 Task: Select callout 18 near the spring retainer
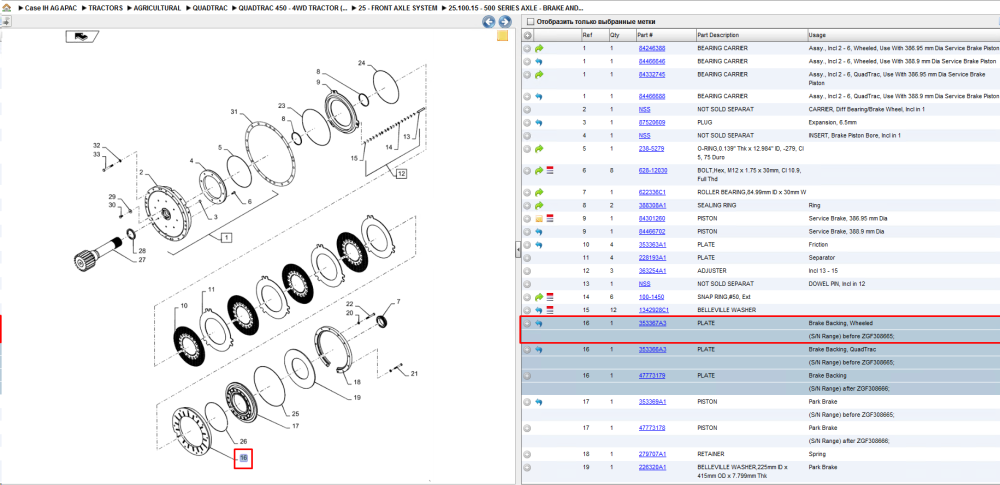pyautogui.click(x=357, y=382)
